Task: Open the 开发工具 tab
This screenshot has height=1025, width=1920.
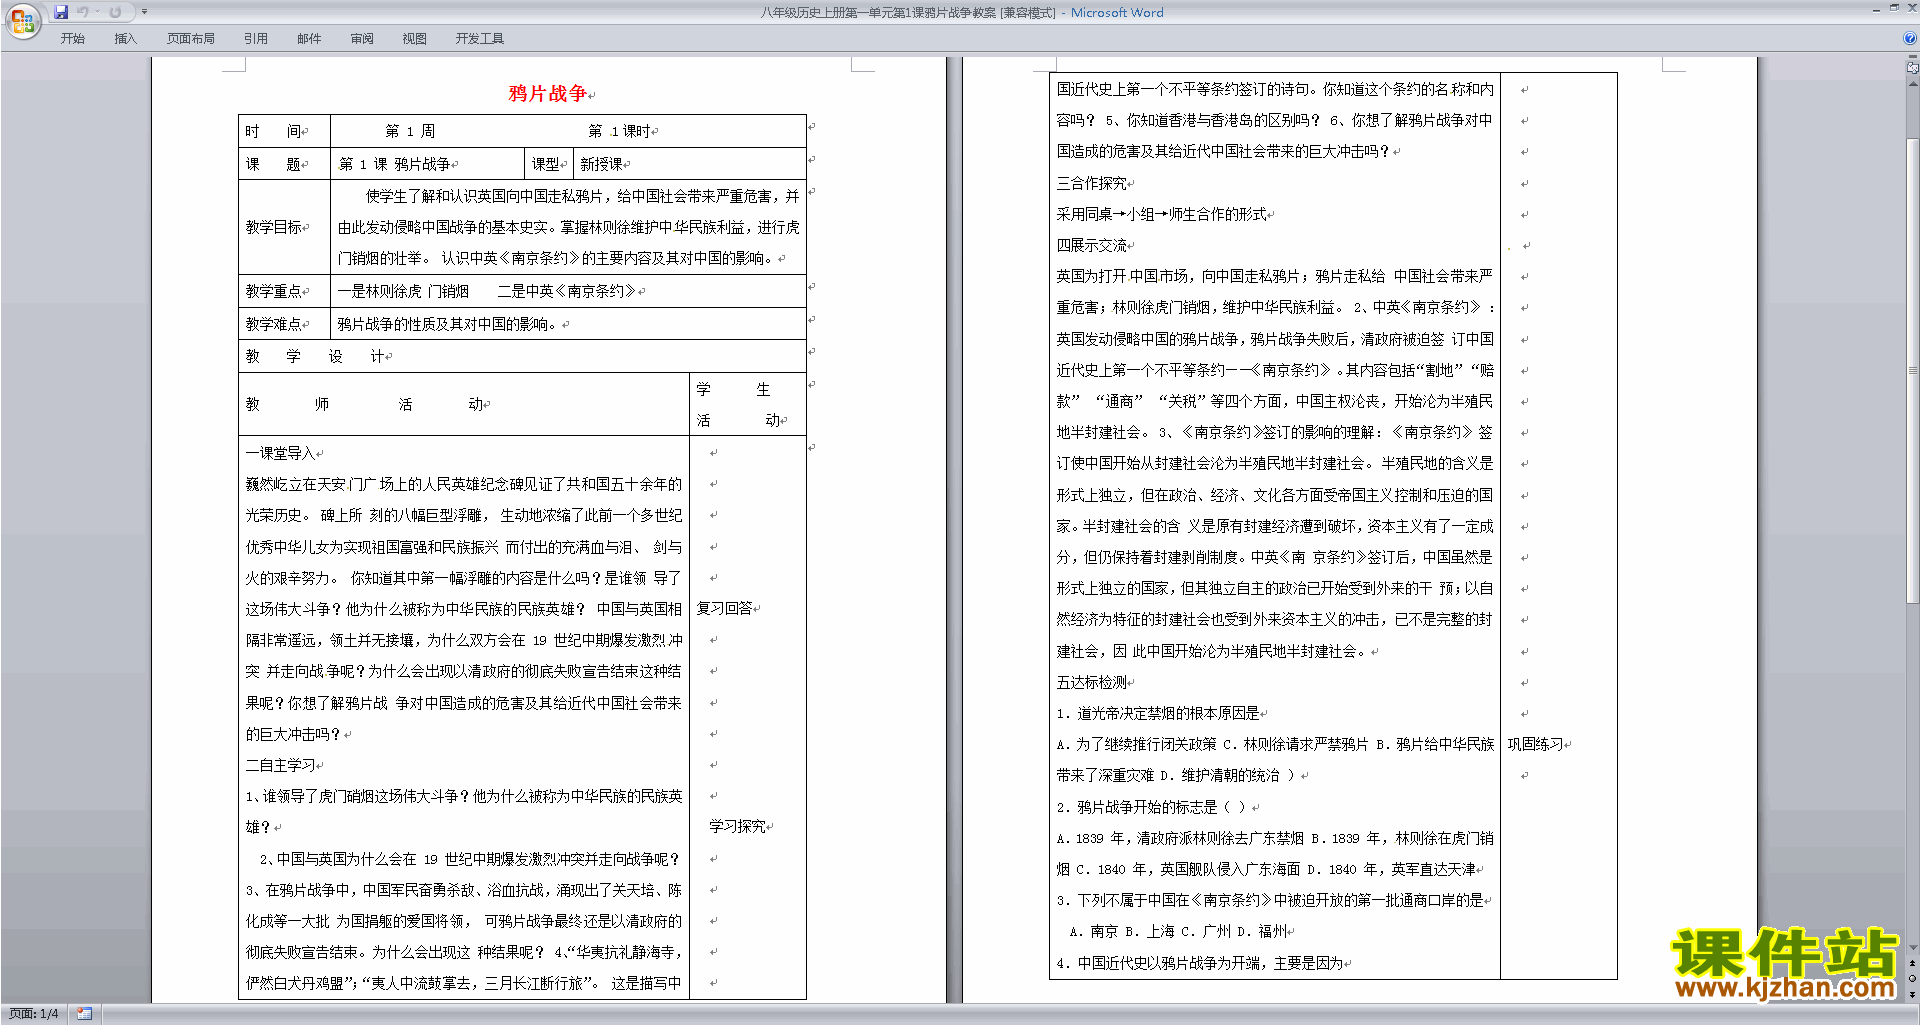Action: click(480, 39)
